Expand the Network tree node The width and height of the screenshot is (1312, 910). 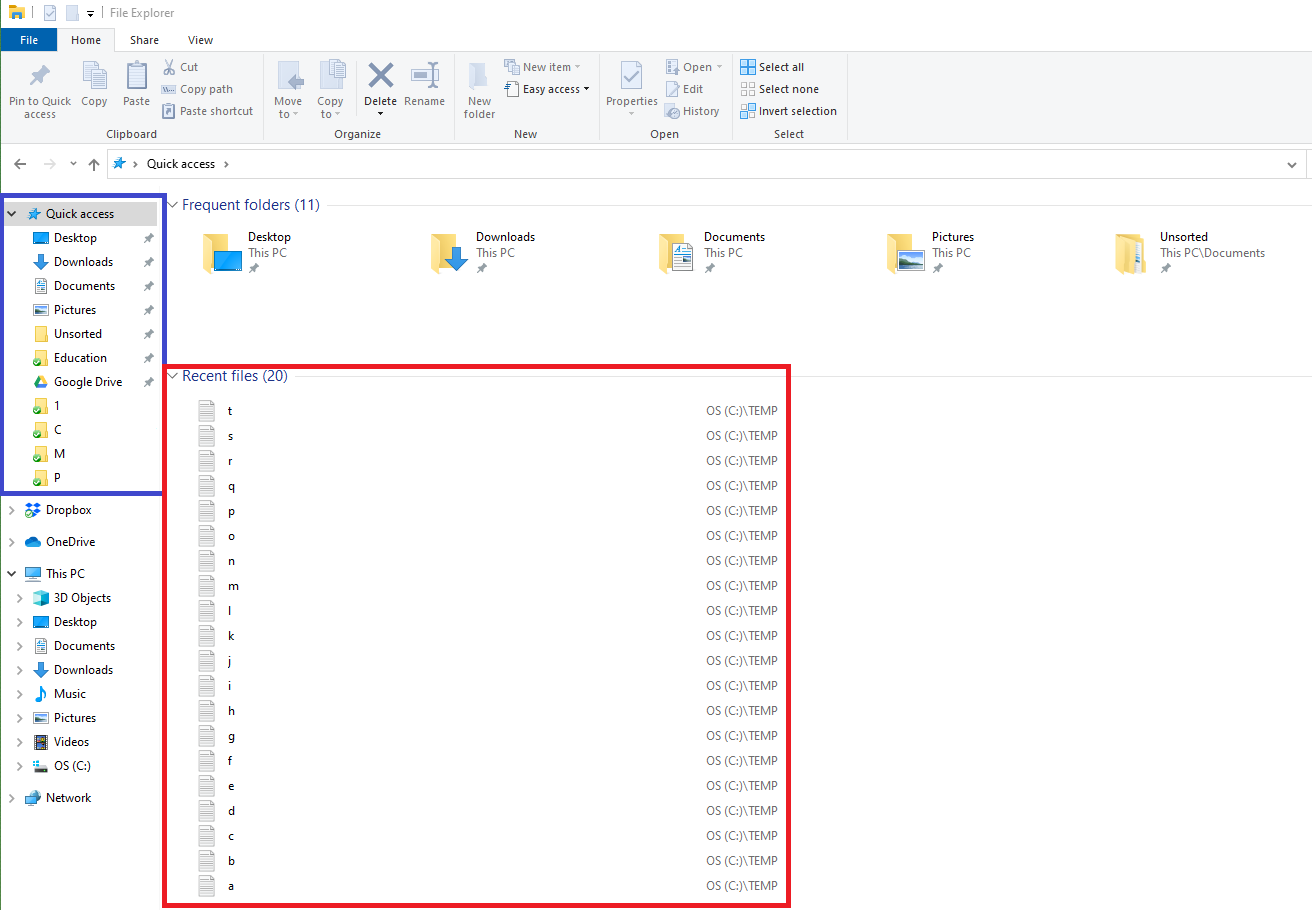12,798
